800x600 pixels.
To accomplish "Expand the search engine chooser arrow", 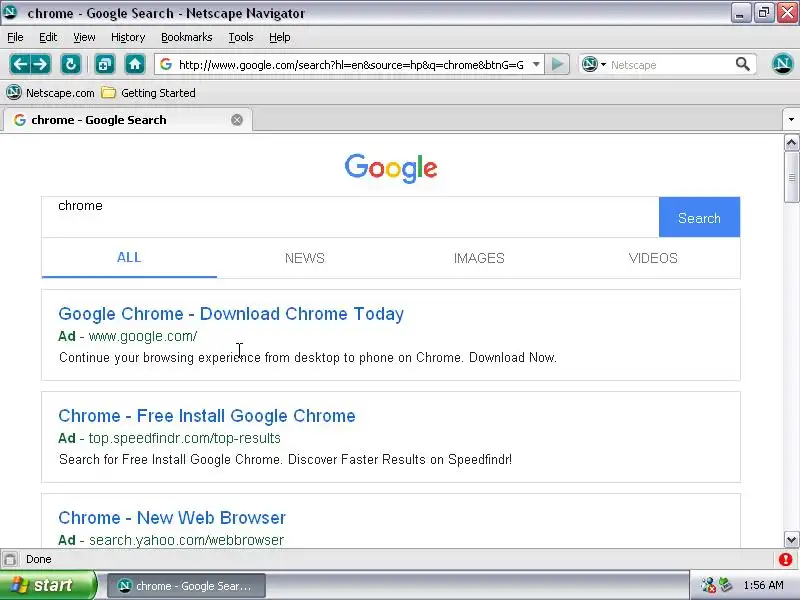I will coord(604,64).
